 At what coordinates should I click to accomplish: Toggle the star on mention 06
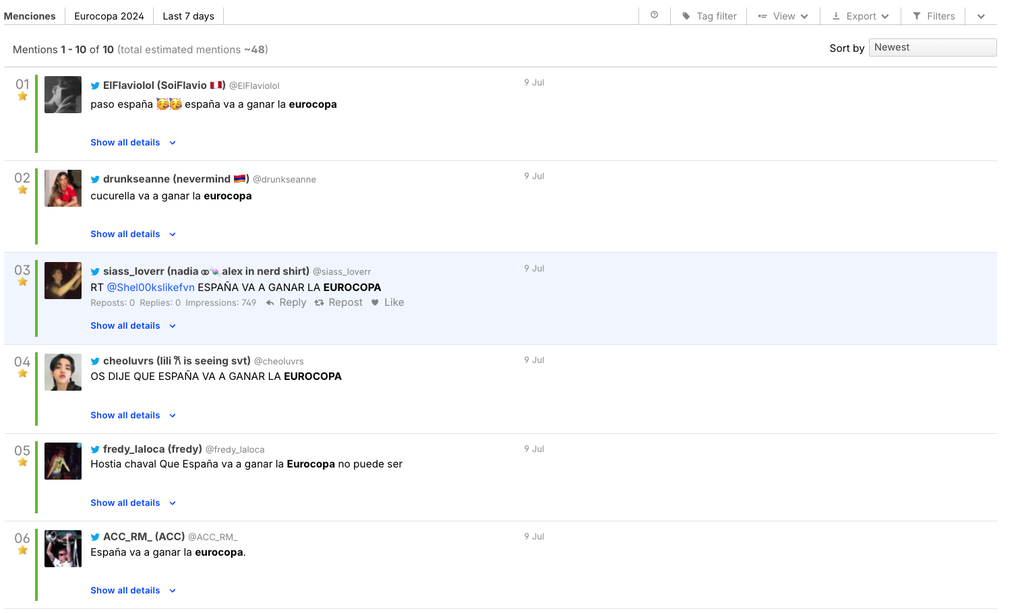pyautogui.click(x=22, y=550)
